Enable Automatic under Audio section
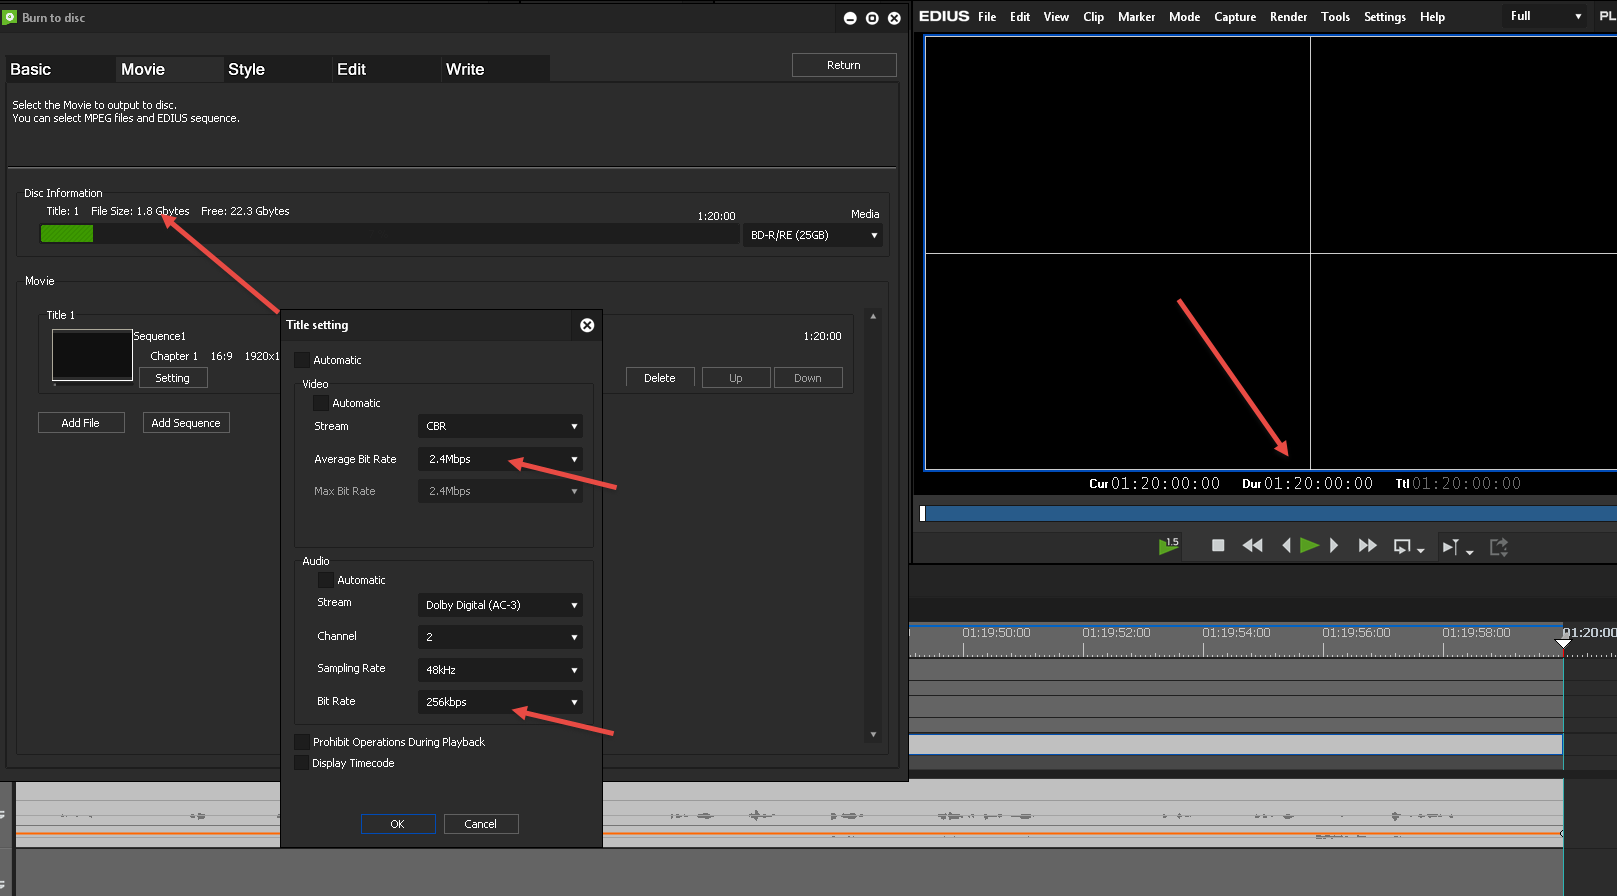 pyautogui.click(x=326, y=580)
